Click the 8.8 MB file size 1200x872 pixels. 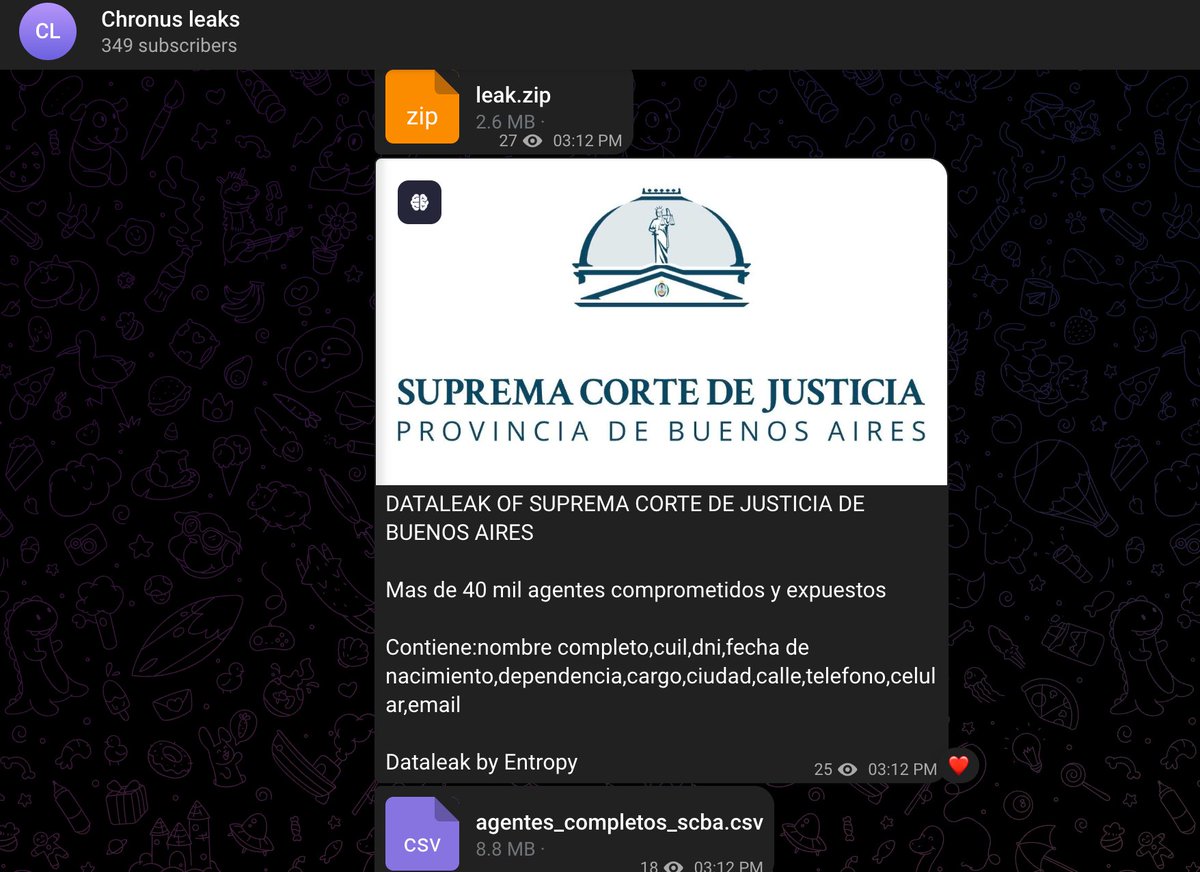point(505,849)
